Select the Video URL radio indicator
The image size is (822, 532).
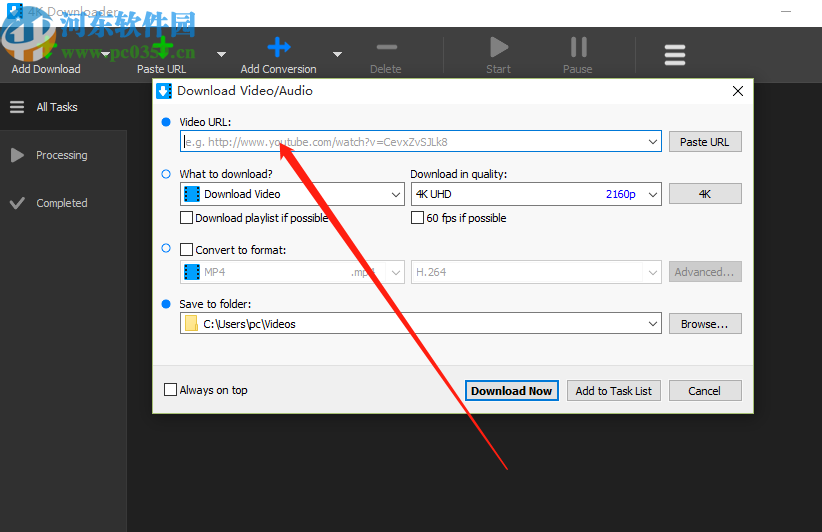pos(166,122)
